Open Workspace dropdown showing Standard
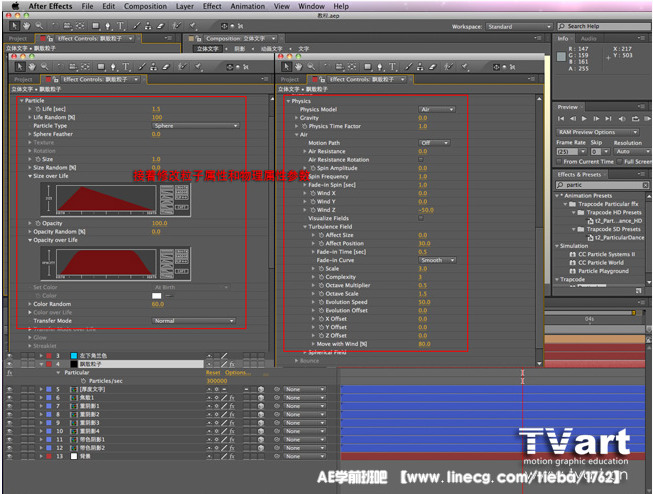 pos(519,27)
